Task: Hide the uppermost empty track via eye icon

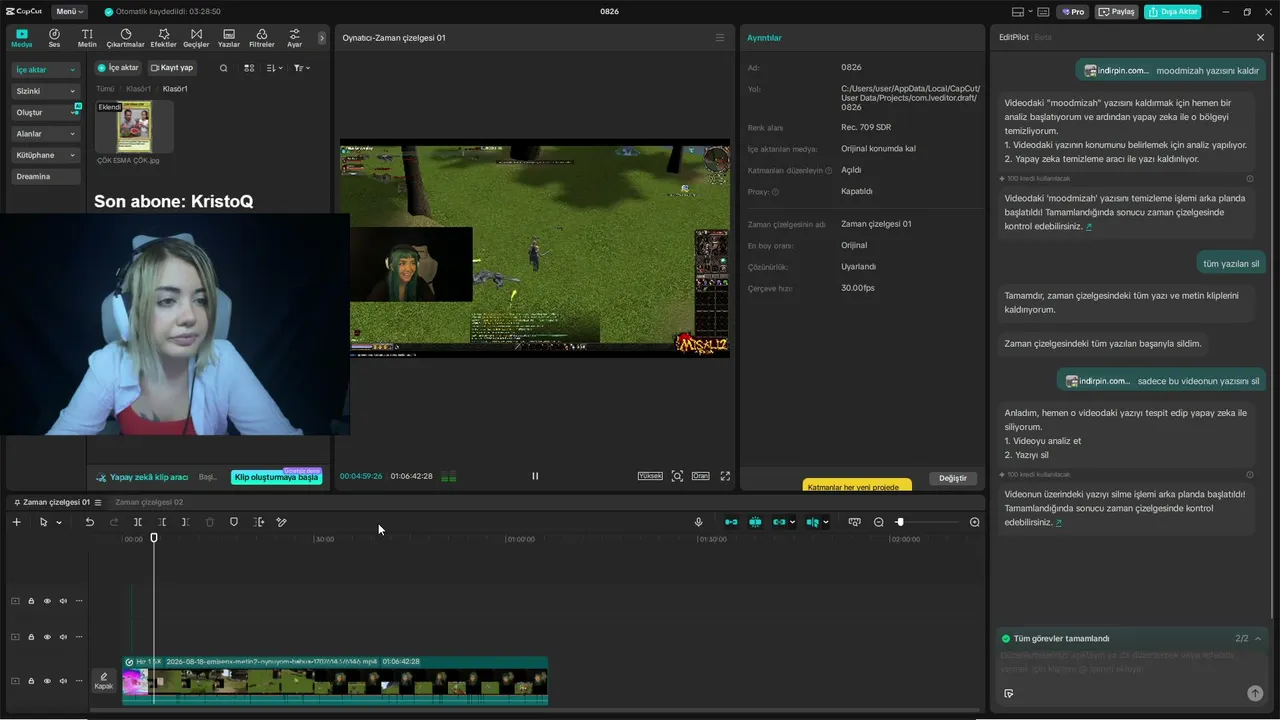Action: (x=47, y=601)
